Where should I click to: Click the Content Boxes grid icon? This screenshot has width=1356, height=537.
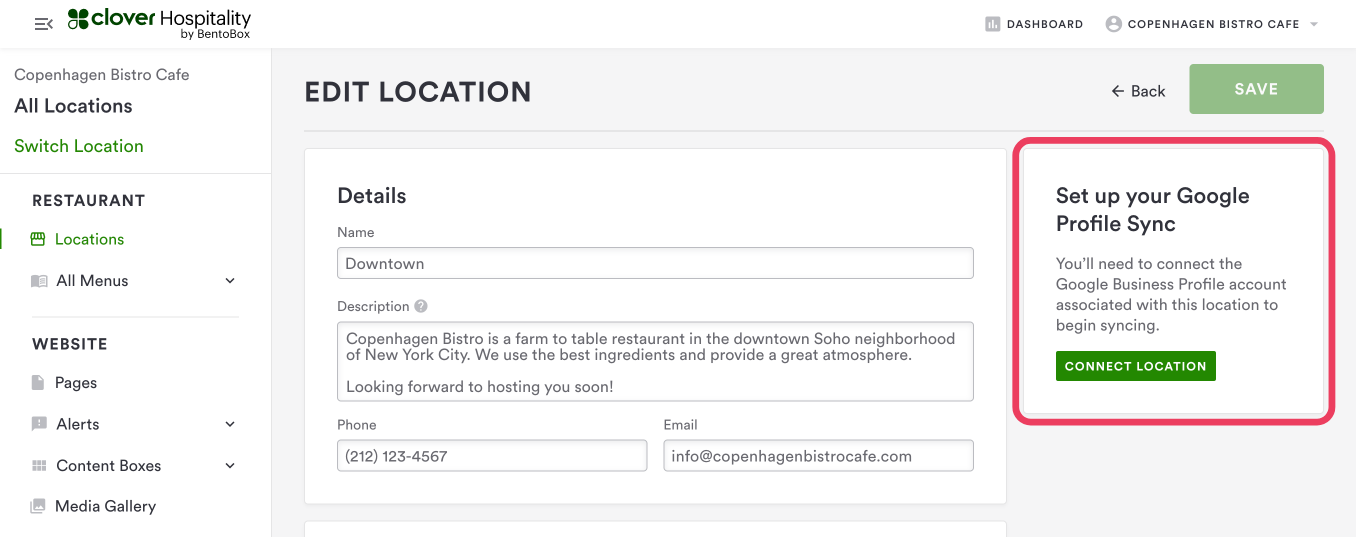[39, 466]
